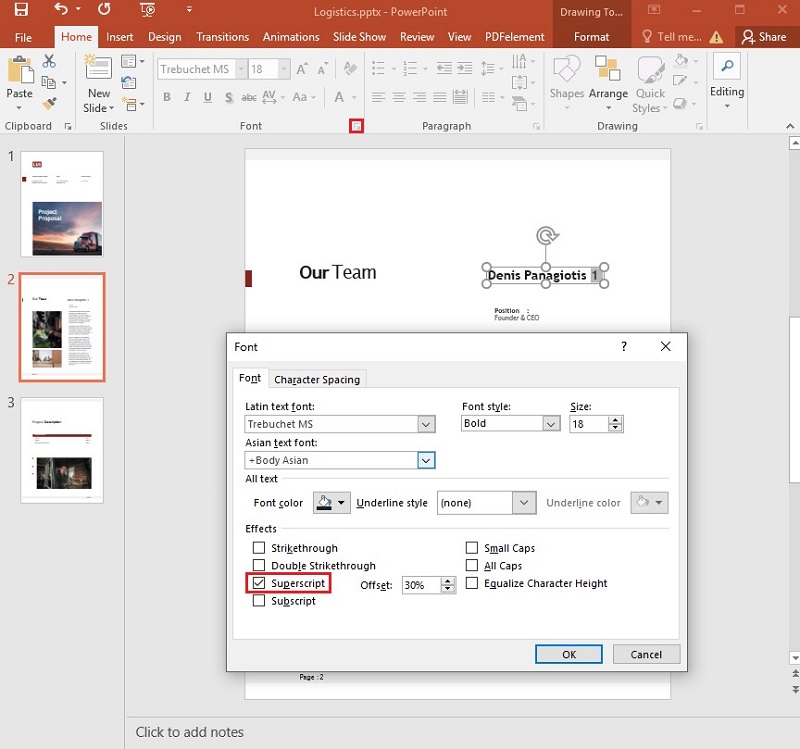
Task: Click the Share button
Action: 764,37
